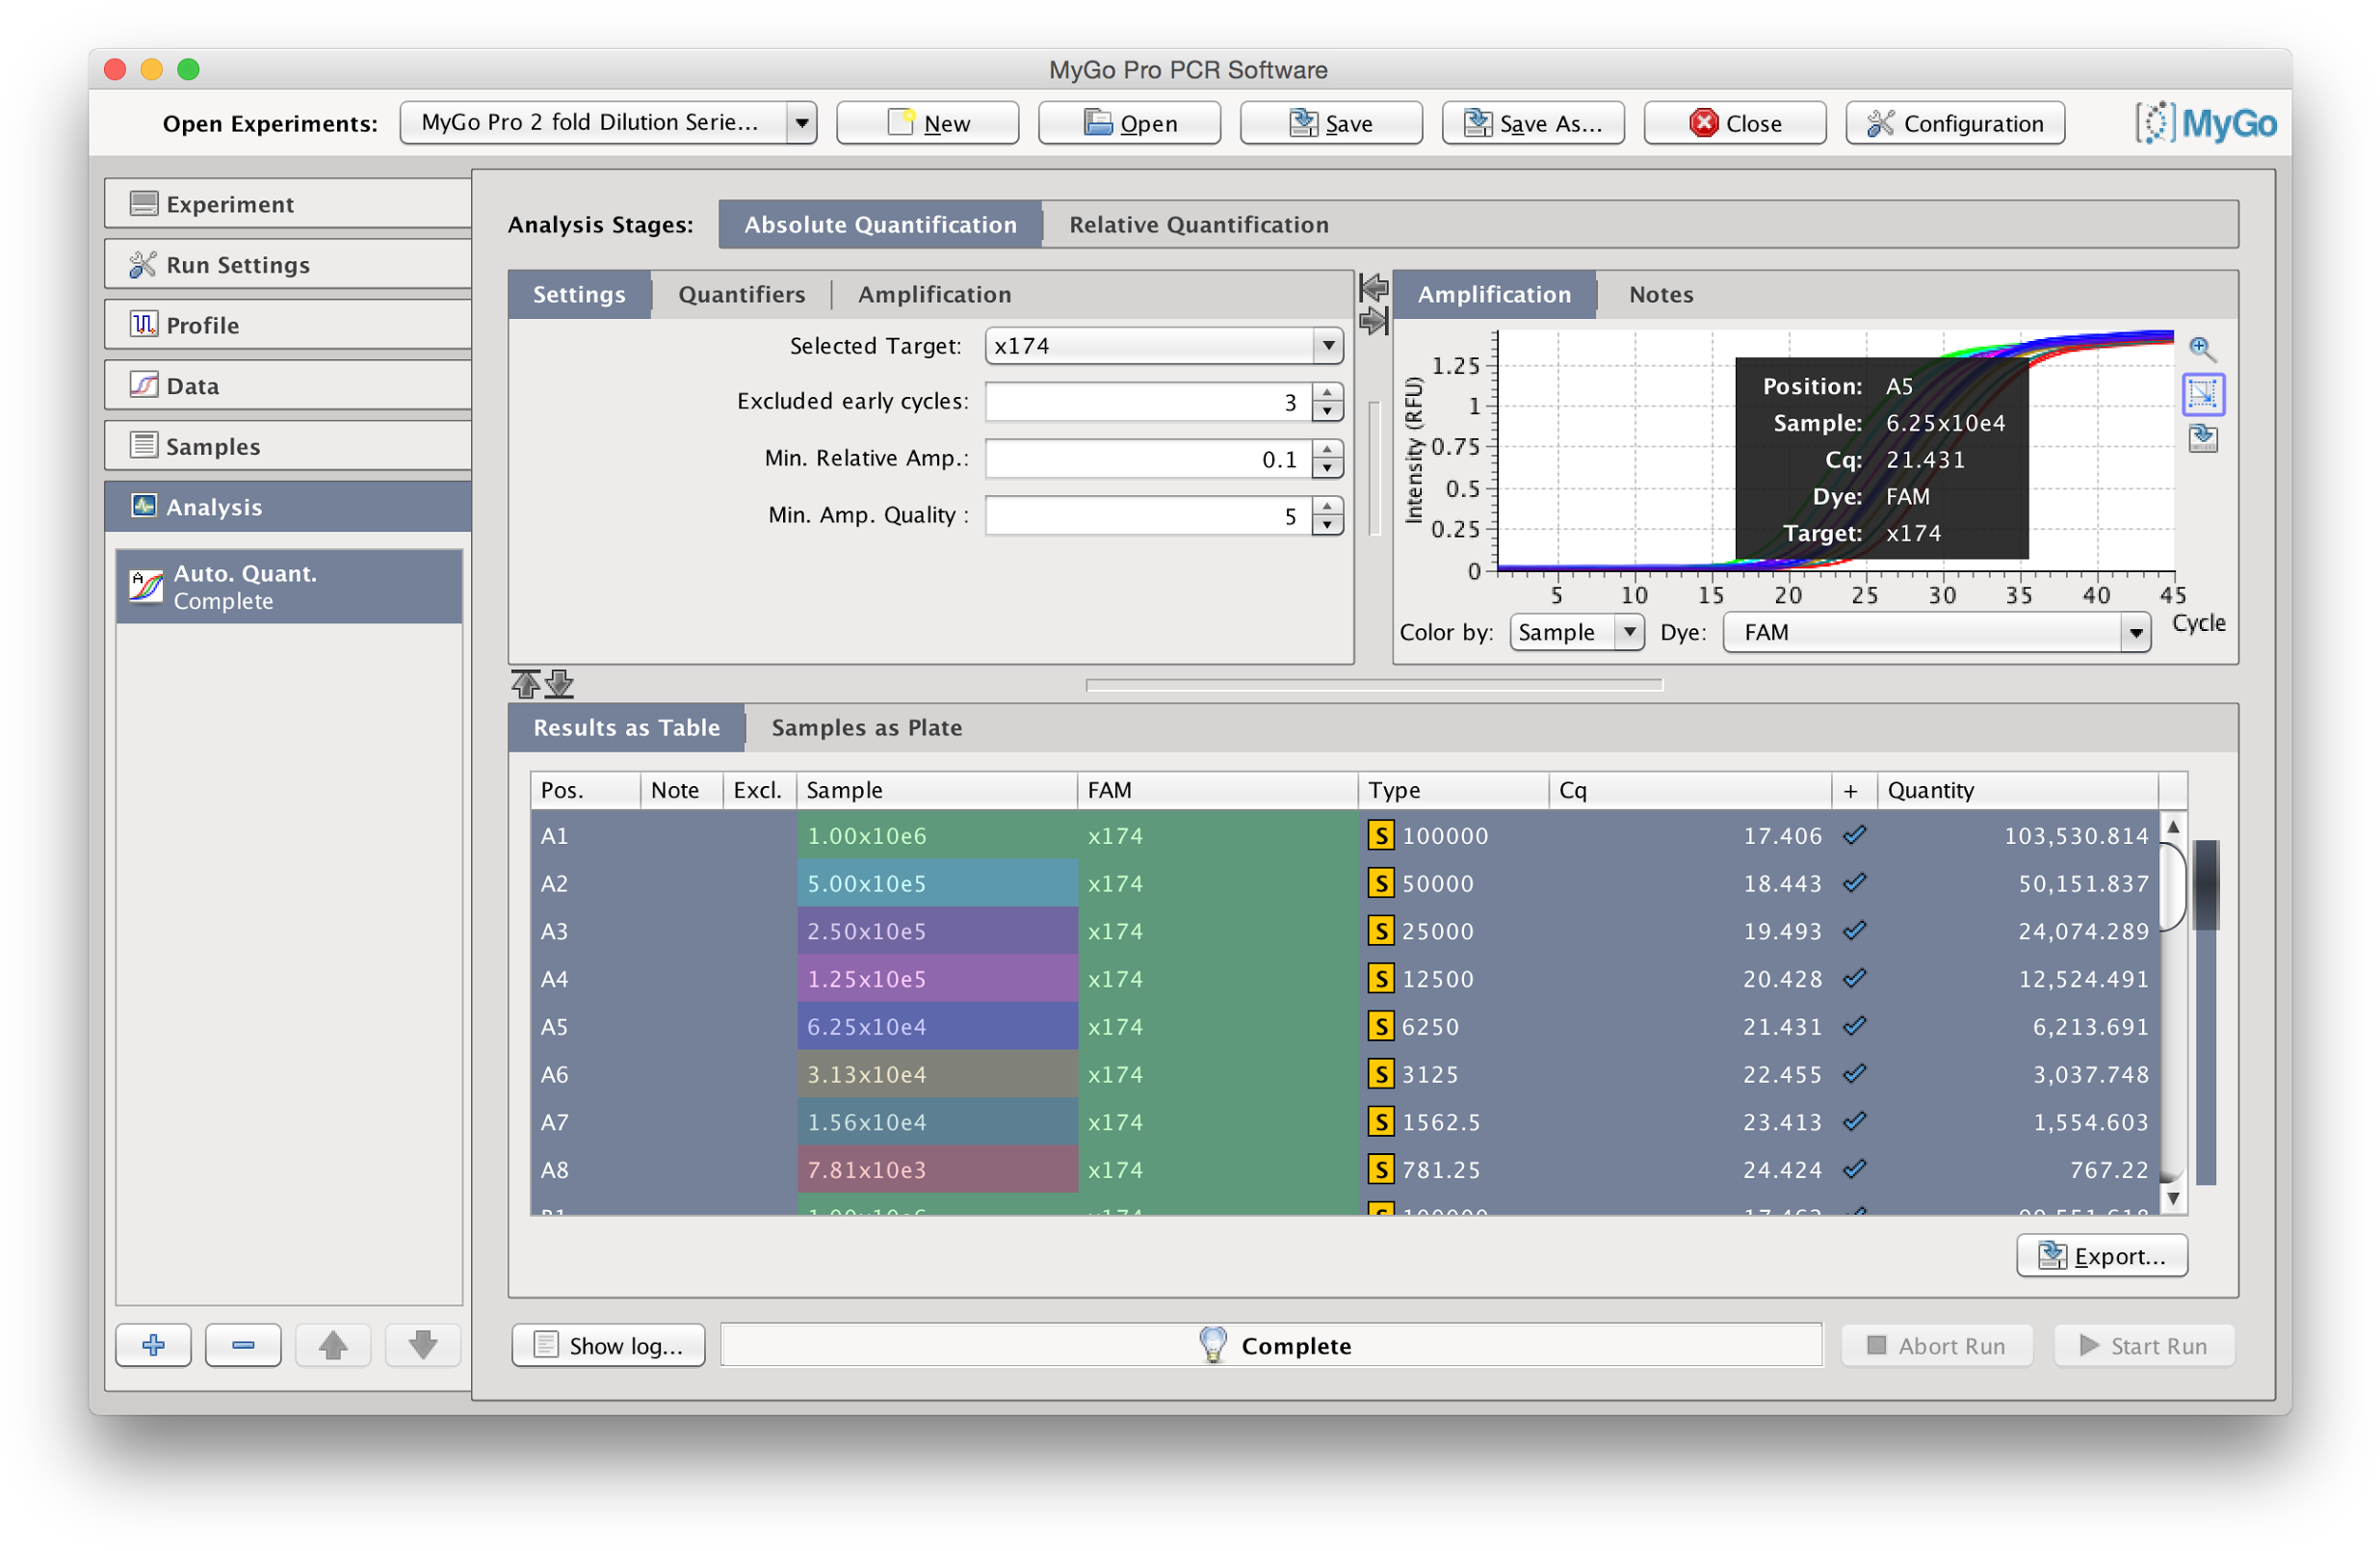
Task: Toggle the checkmark in row A6
Action: coord(1855,1073)
